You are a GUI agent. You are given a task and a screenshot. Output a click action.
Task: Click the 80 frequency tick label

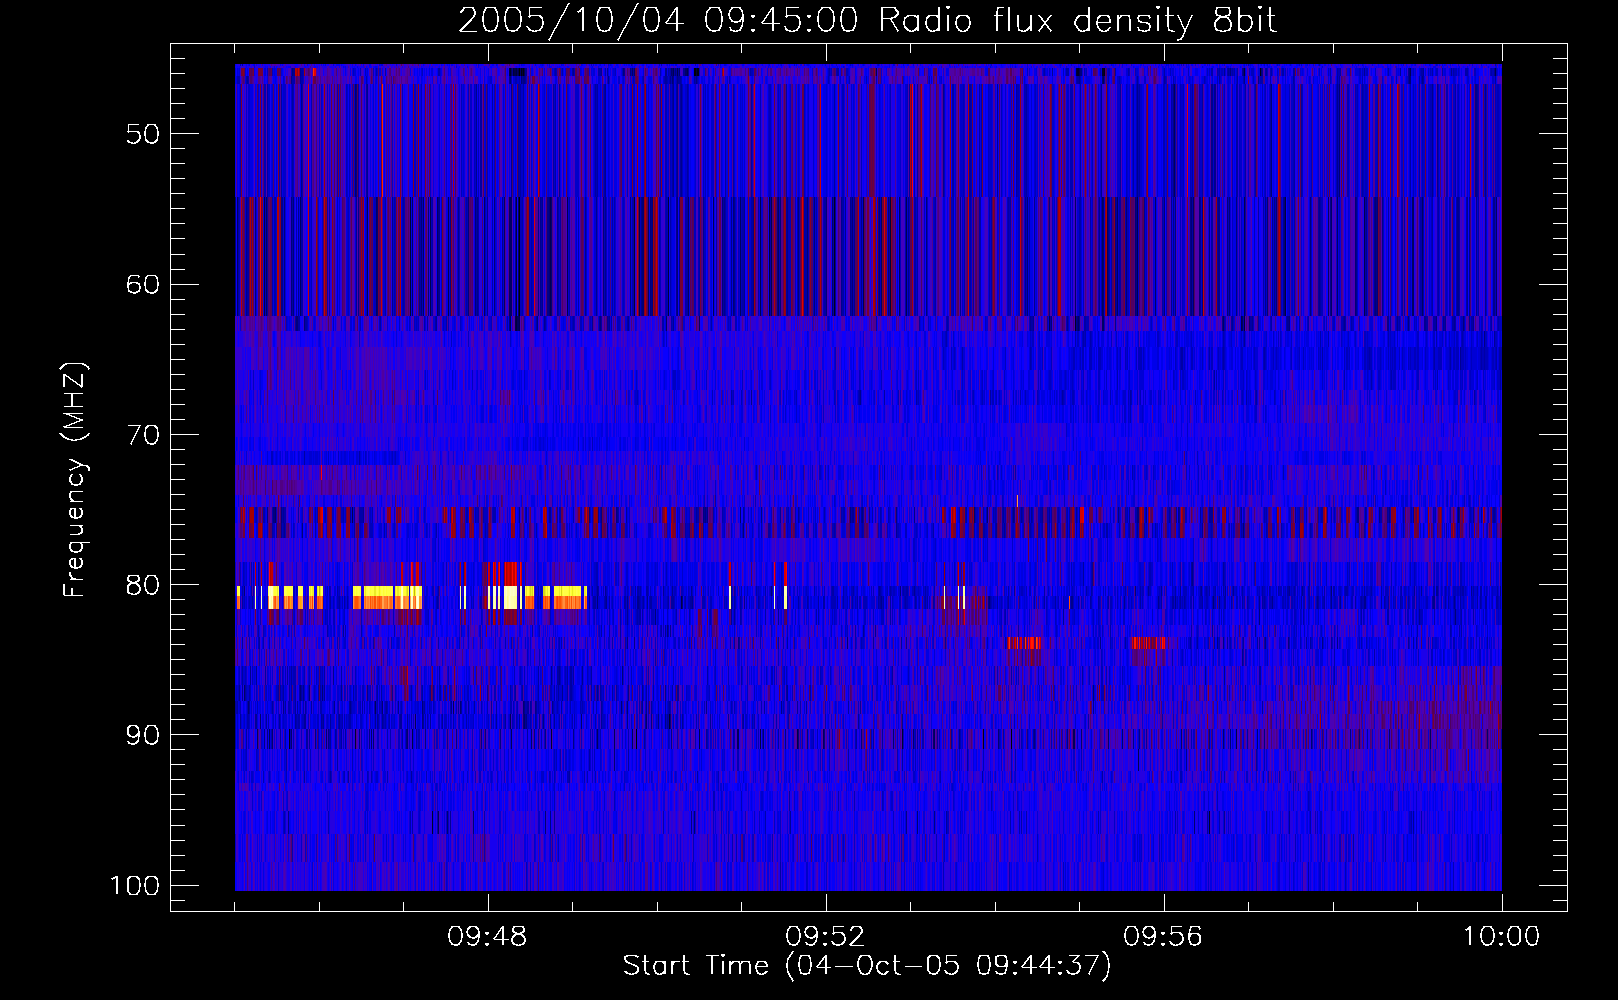143,585
